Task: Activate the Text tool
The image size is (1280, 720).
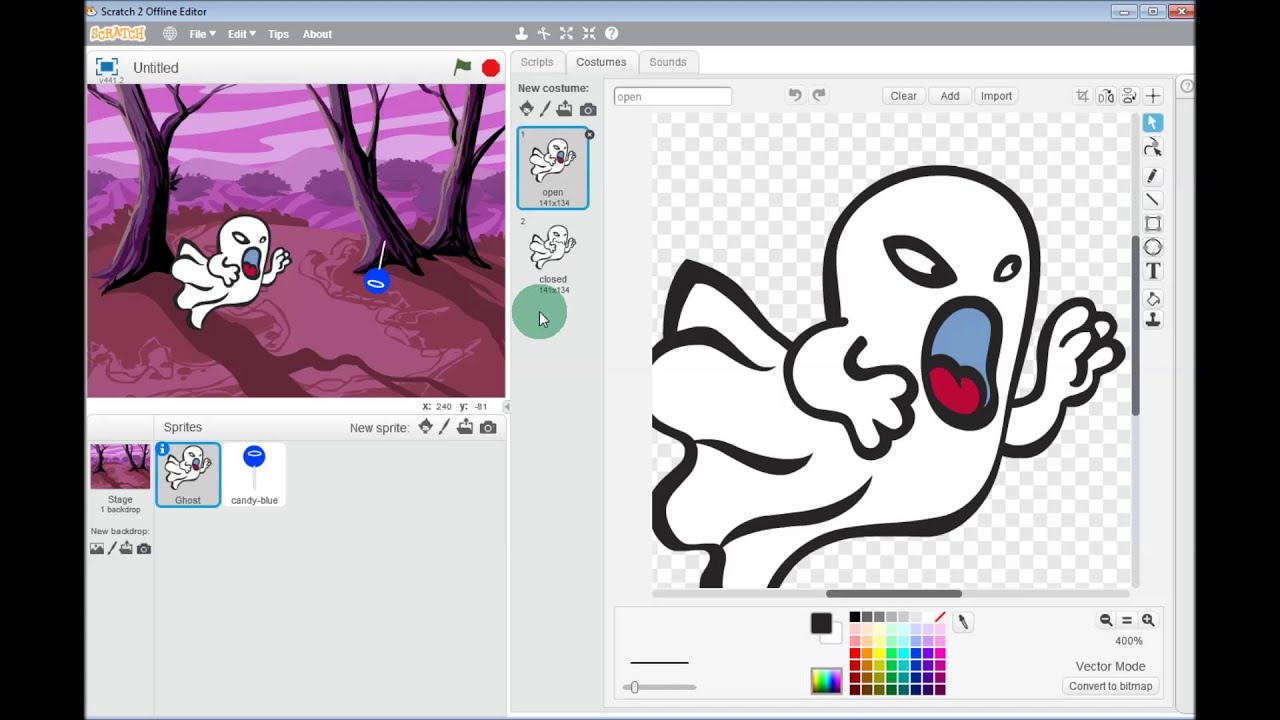Action: (x=1152, y=271)
